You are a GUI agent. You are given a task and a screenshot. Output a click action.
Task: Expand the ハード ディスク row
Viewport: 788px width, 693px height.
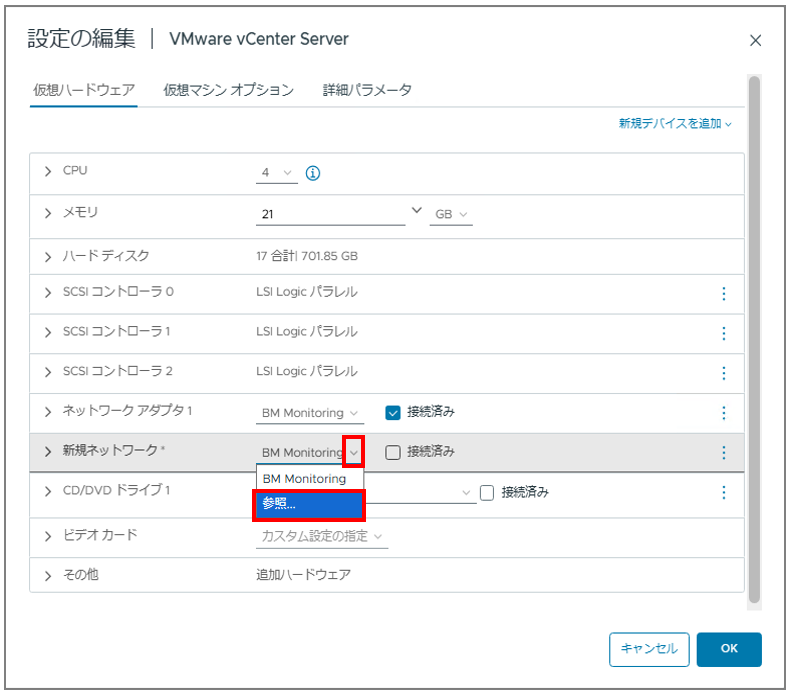click(48, 257)
